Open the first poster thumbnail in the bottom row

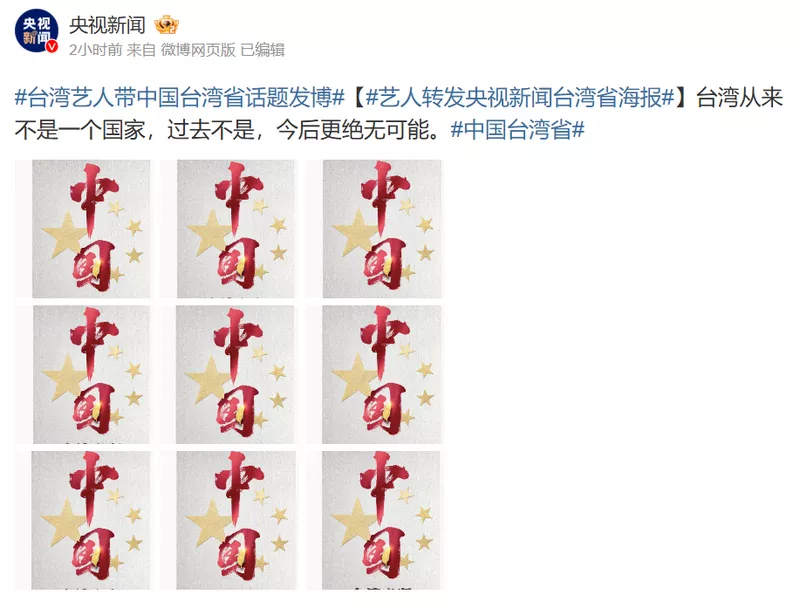pos(83,520)
